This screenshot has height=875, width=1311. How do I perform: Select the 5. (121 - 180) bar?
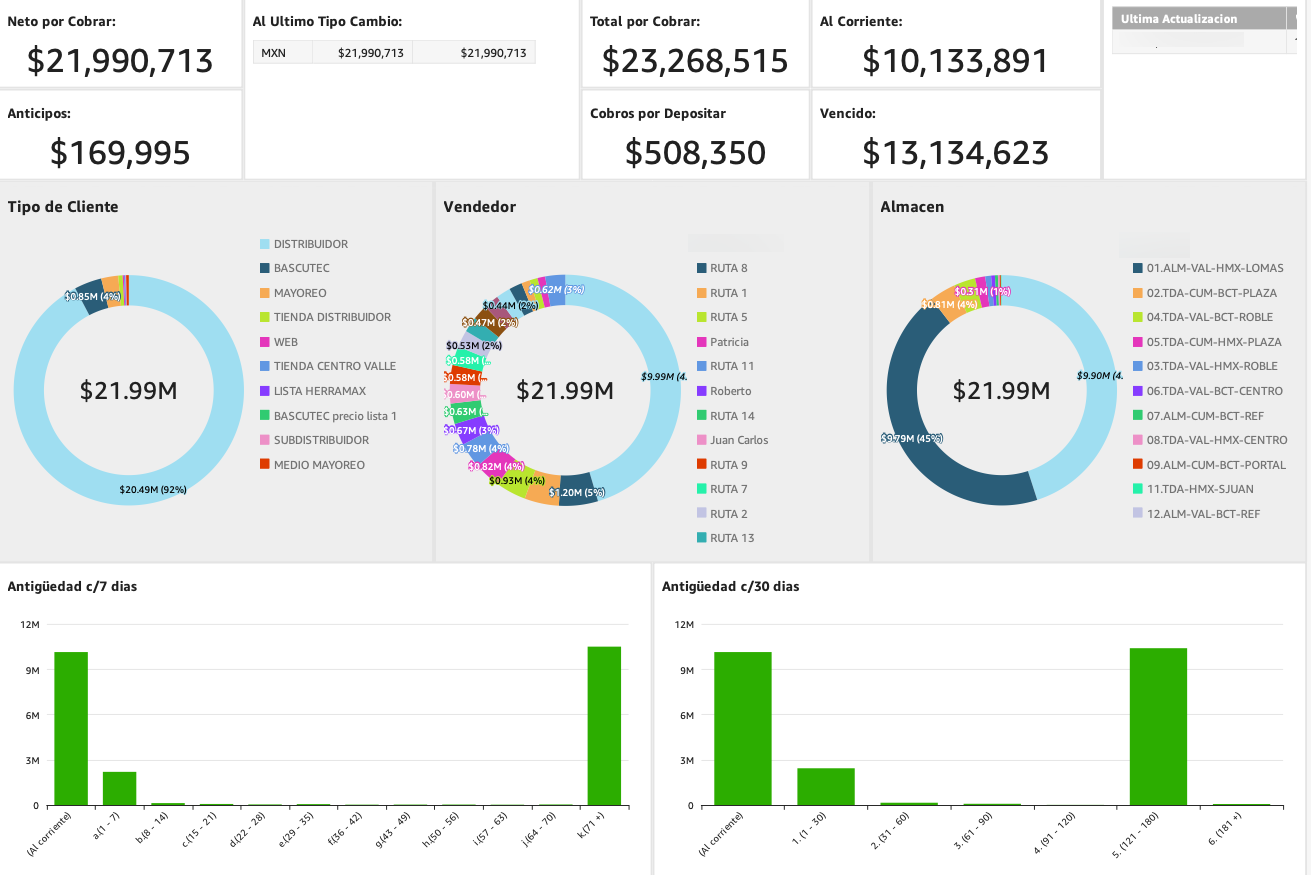point(1158,727)
